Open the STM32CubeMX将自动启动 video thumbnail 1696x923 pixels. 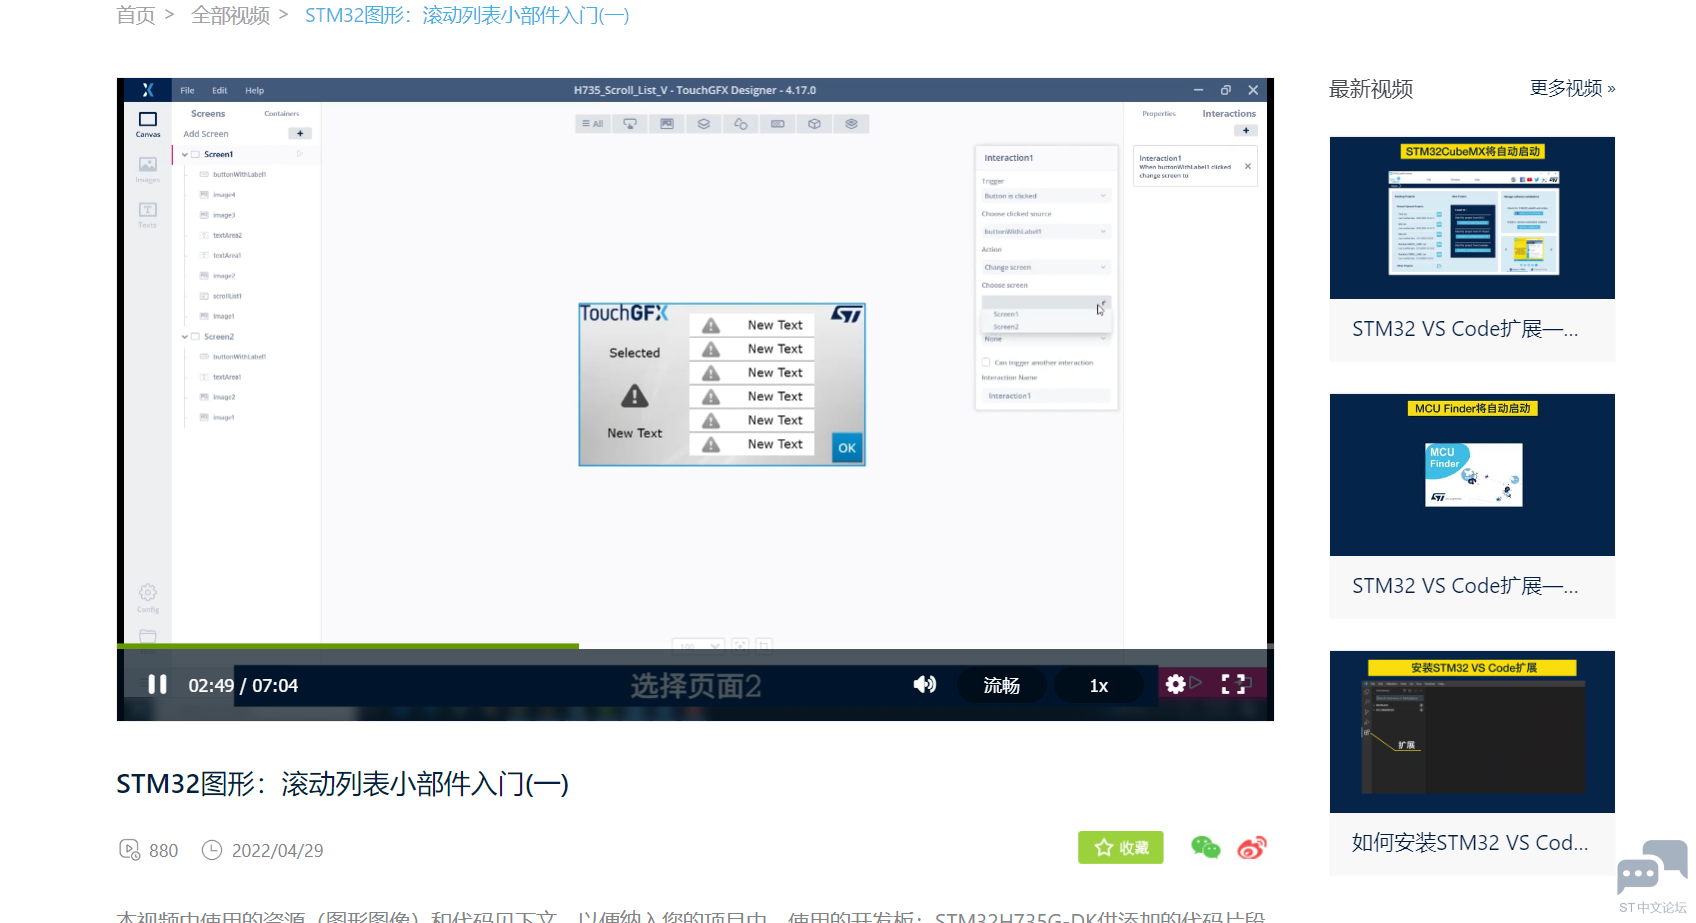tap(1472, 218)
